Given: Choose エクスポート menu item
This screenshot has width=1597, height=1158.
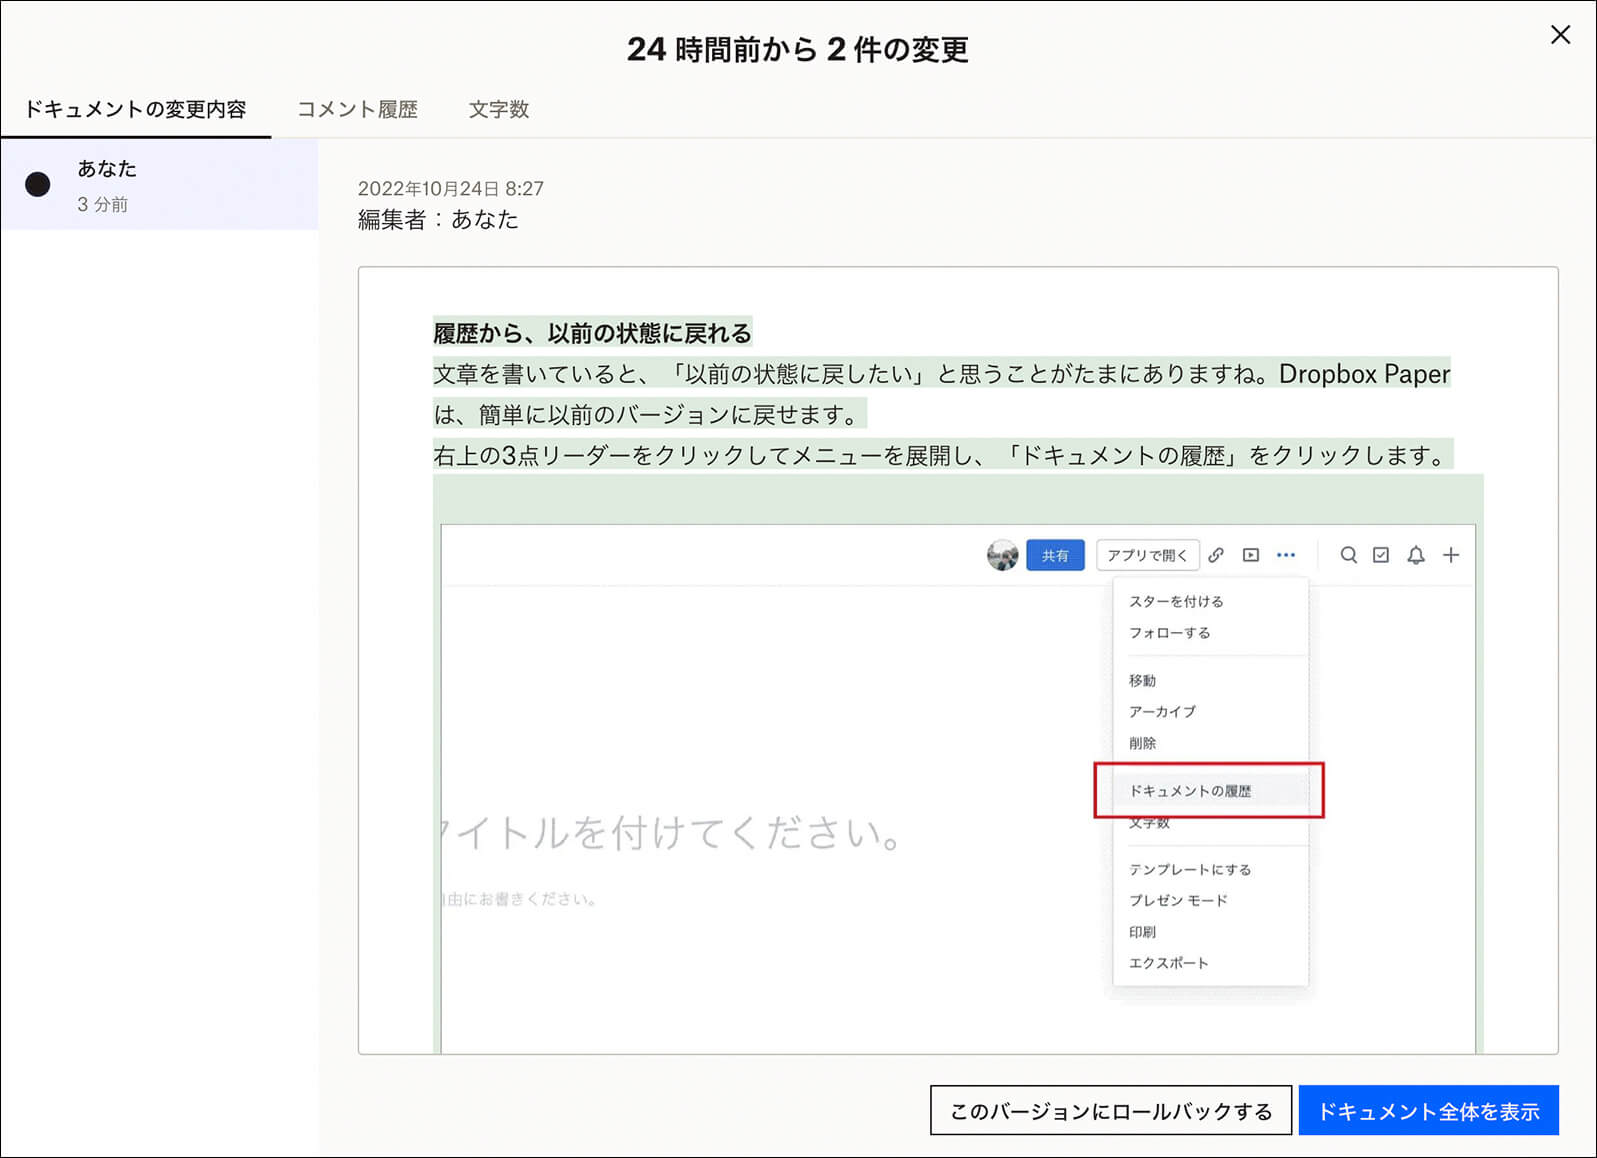Looking at the screenshot, I should pos(1168,963).
